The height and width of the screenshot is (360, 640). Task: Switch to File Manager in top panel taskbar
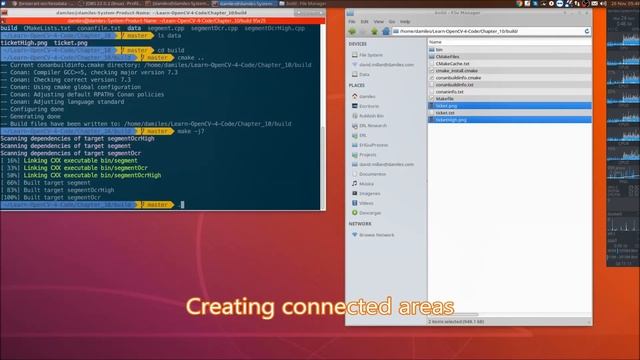[302, 4]
